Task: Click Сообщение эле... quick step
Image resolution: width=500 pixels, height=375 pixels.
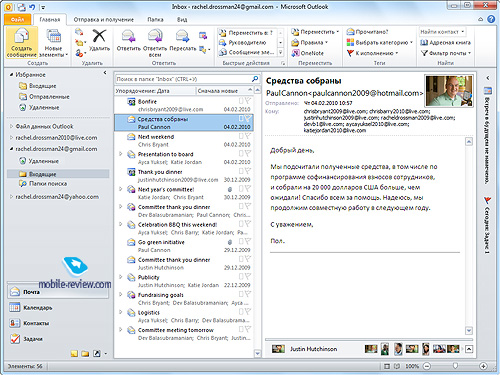Action: pyautogui.click(x=247, y=52)
